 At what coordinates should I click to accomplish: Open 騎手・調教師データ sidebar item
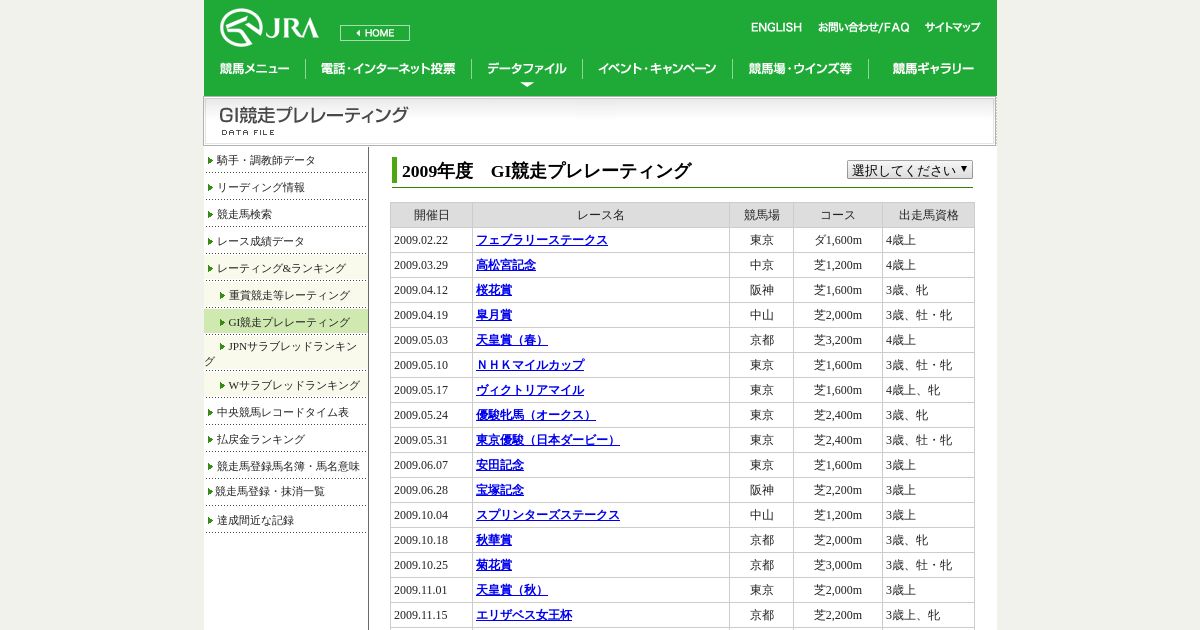click(x=266, y=160)
